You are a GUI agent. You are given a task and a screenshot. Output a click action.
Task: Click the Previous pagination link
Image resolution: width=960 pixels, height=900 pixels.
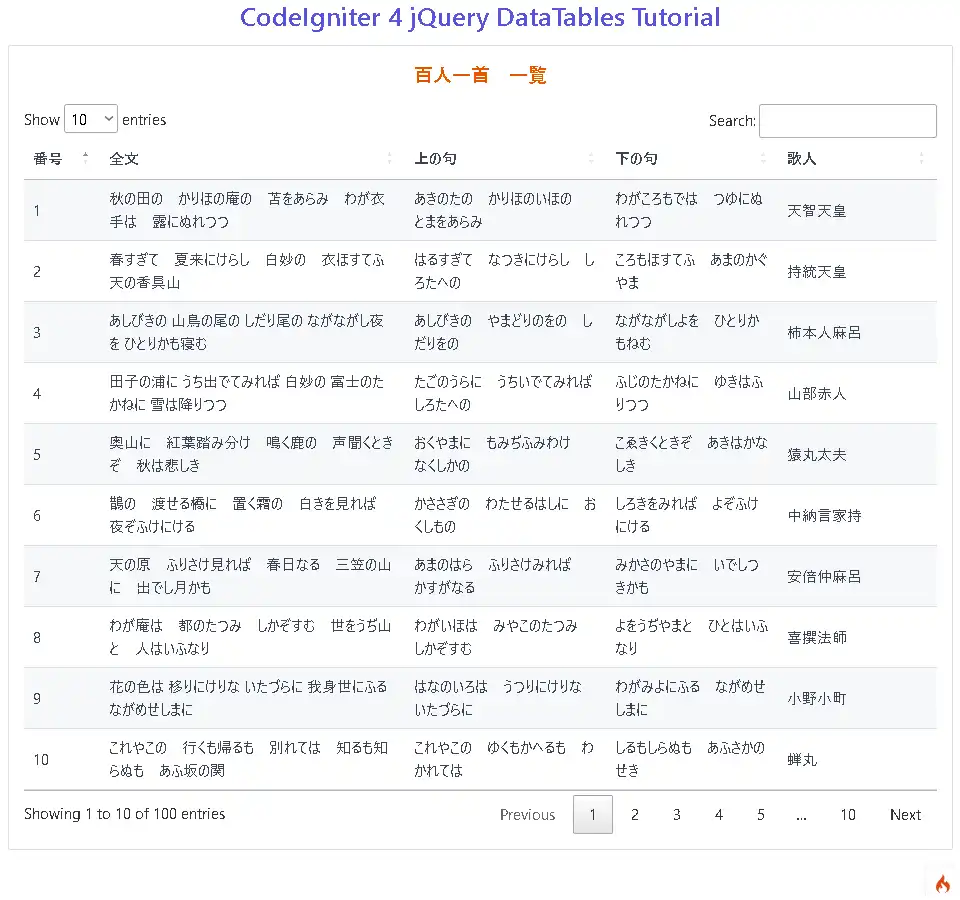click(527, 815)
